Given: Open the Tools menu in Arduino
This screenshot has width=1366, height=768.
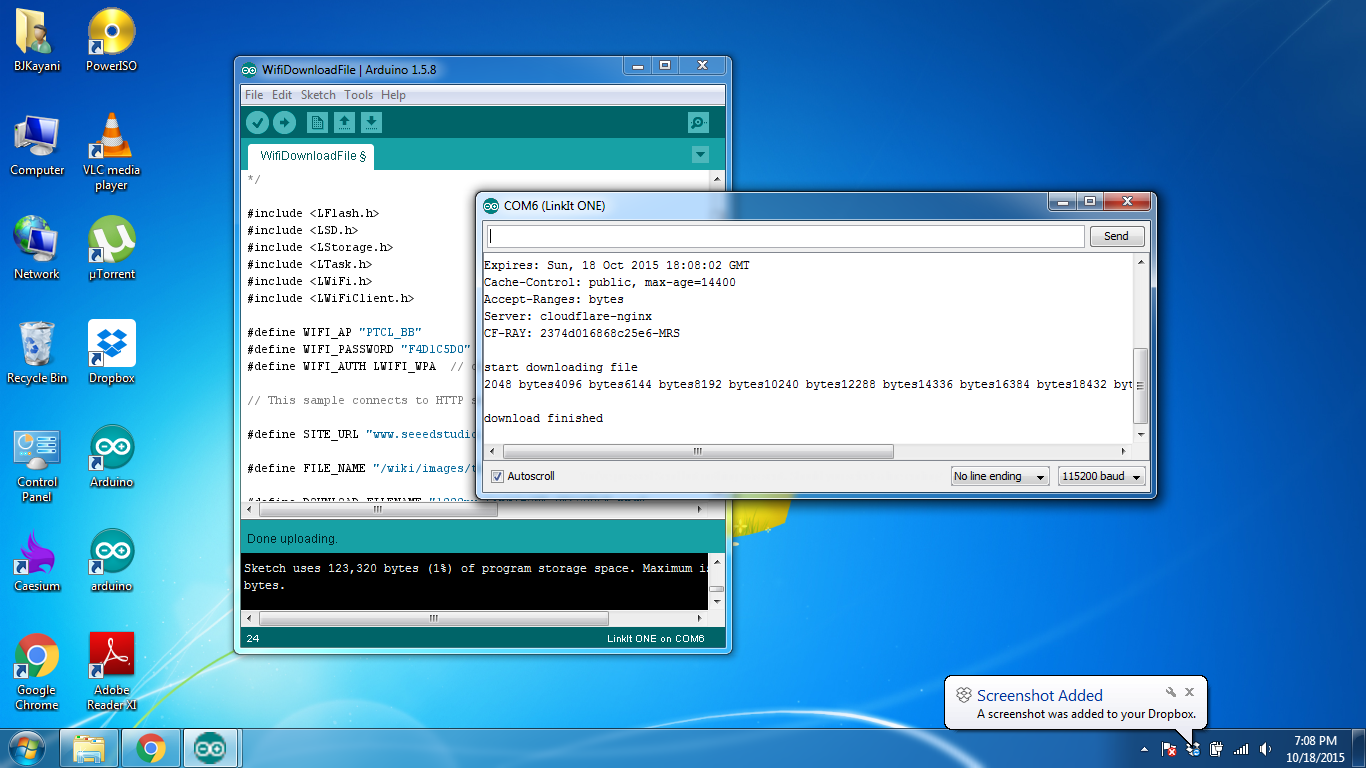Looking at the screenshot, I should point(358,95).
